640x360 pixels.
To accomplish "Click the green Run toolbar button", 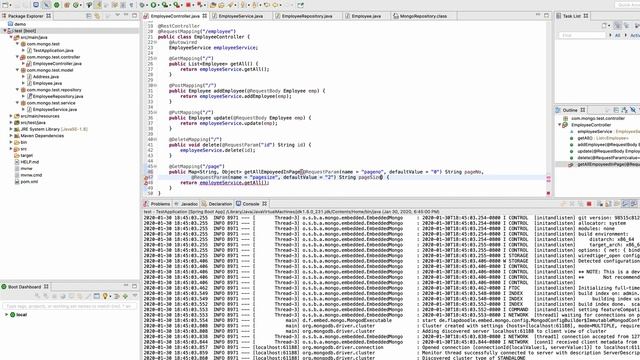I will tap(153, 5).
